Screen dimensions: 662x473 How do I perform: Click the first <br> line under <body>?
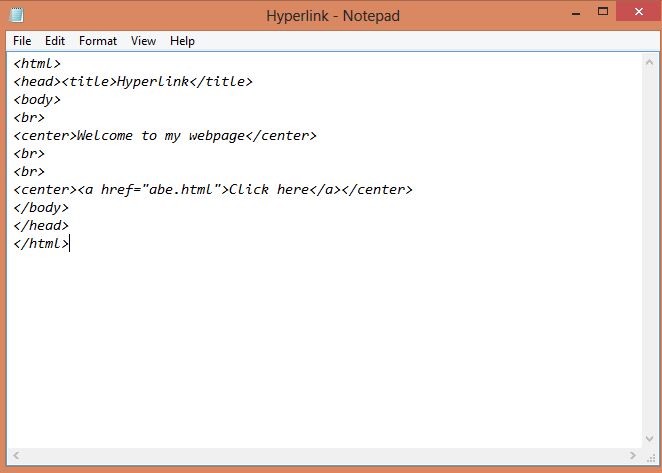point(29,117)
